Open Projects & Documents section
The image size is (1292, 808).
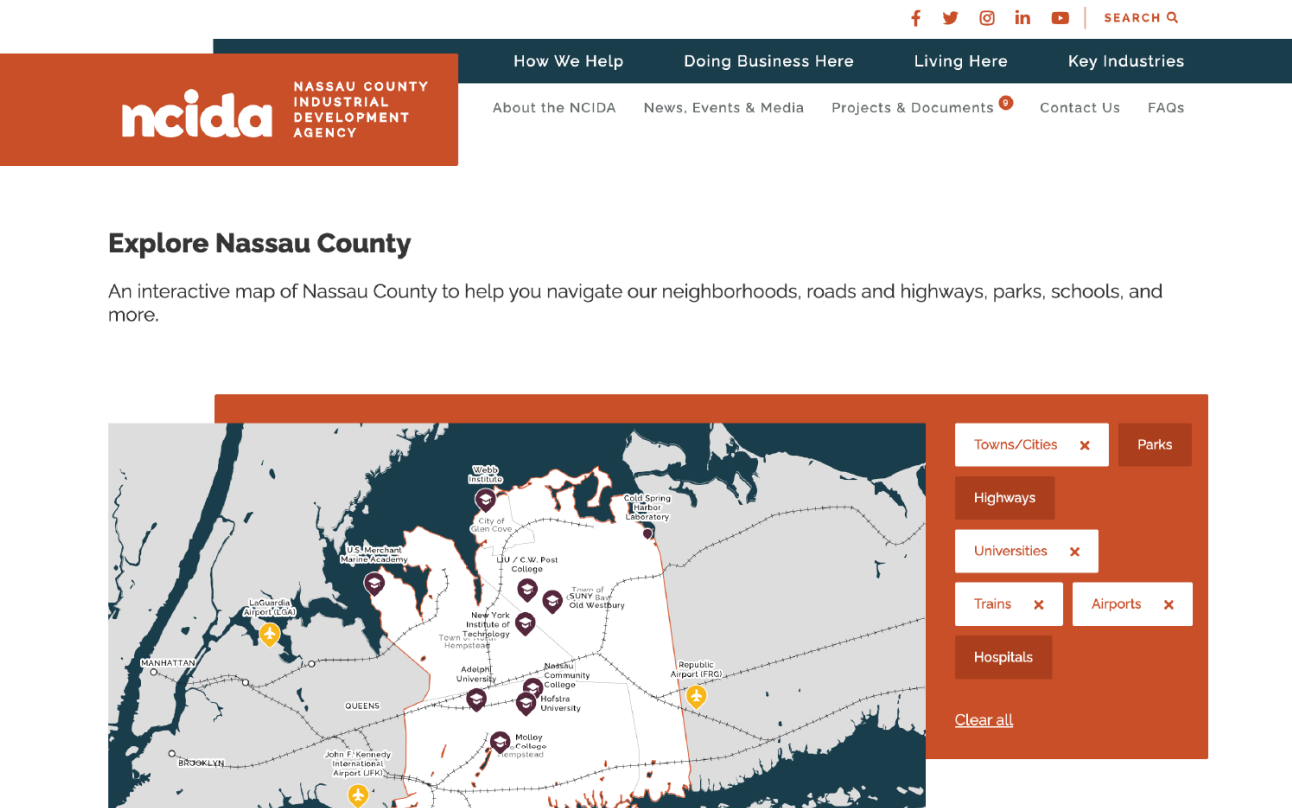pos(913,108)
